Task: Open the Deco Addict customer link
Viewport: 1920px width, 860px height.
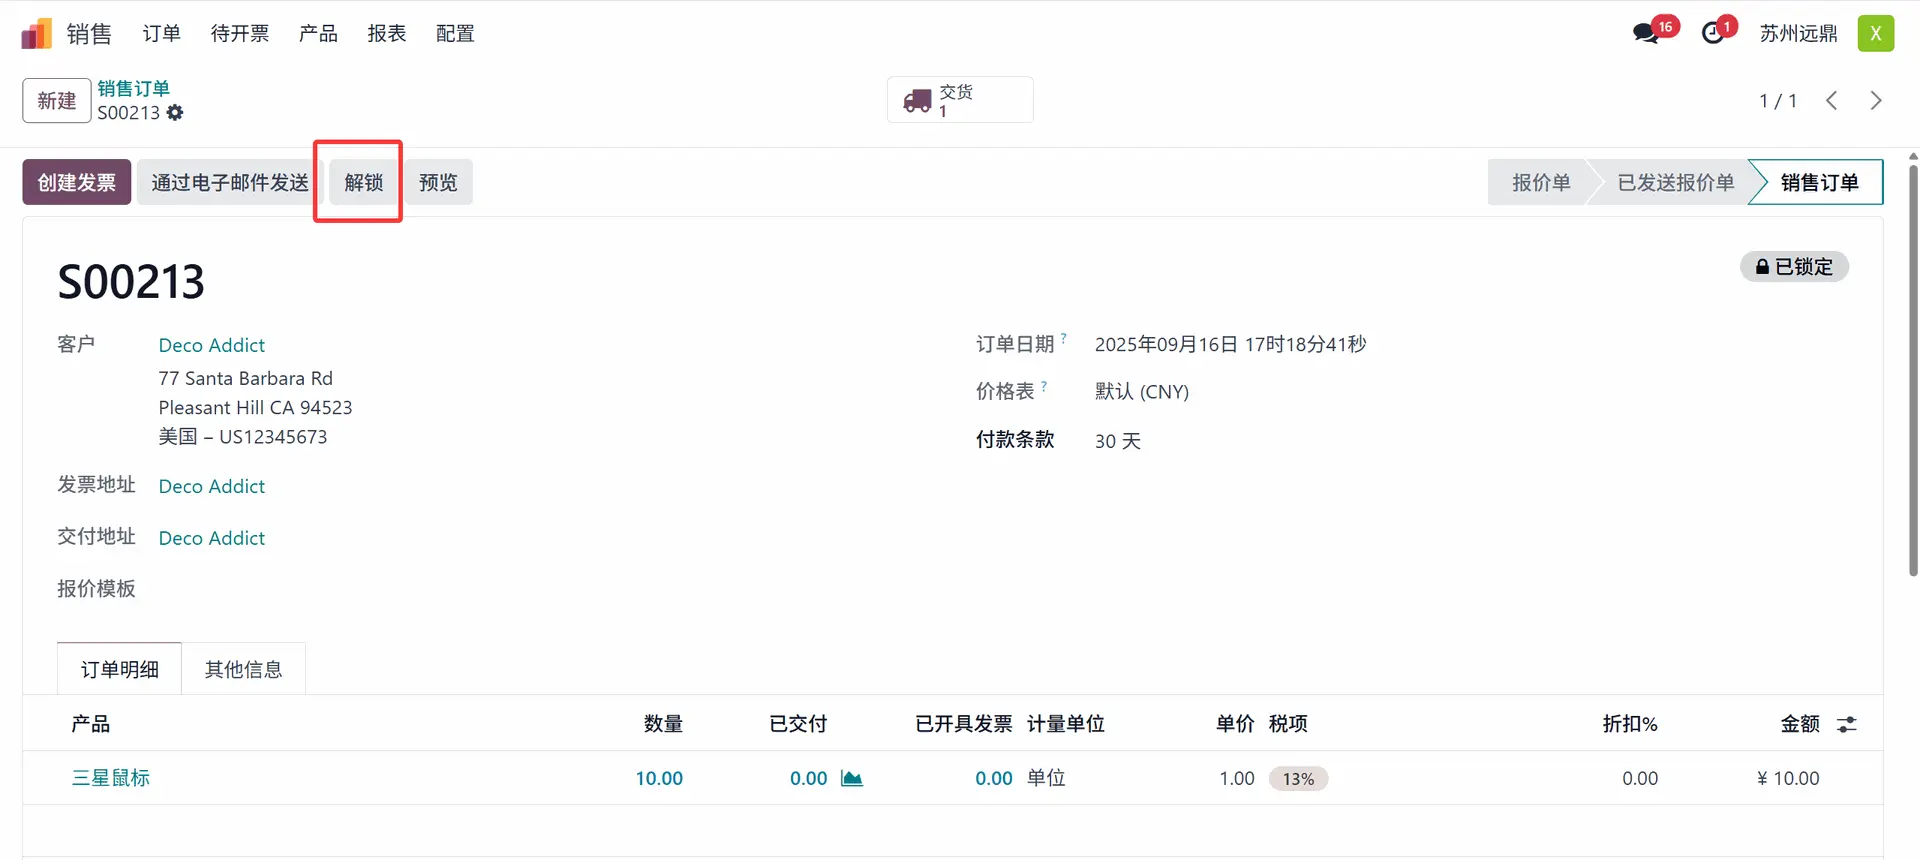Action: 212,345
